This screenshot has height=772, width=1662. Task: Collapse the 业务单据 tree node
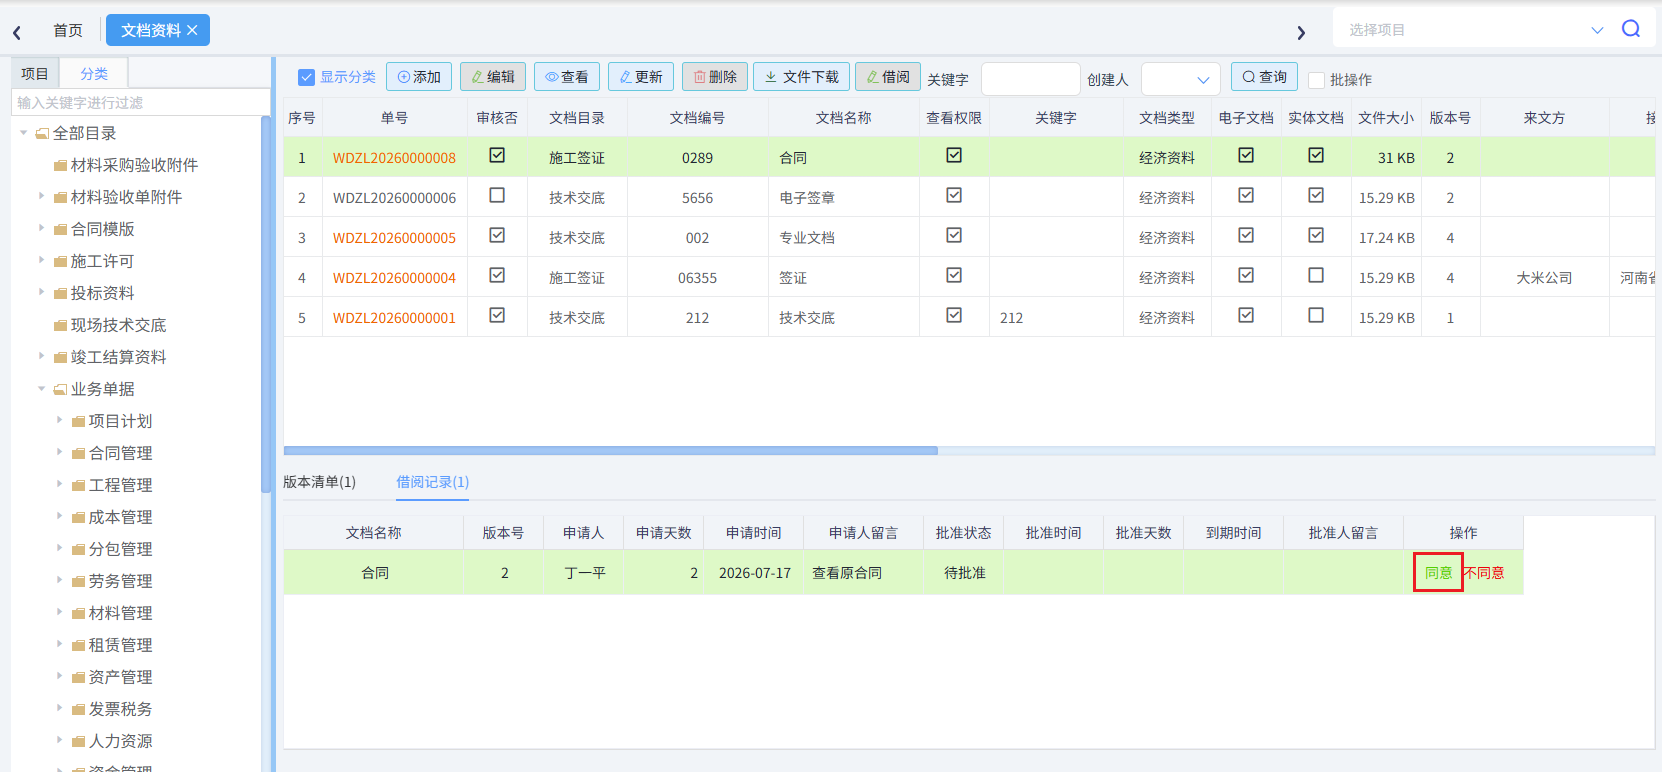point(41,389)
